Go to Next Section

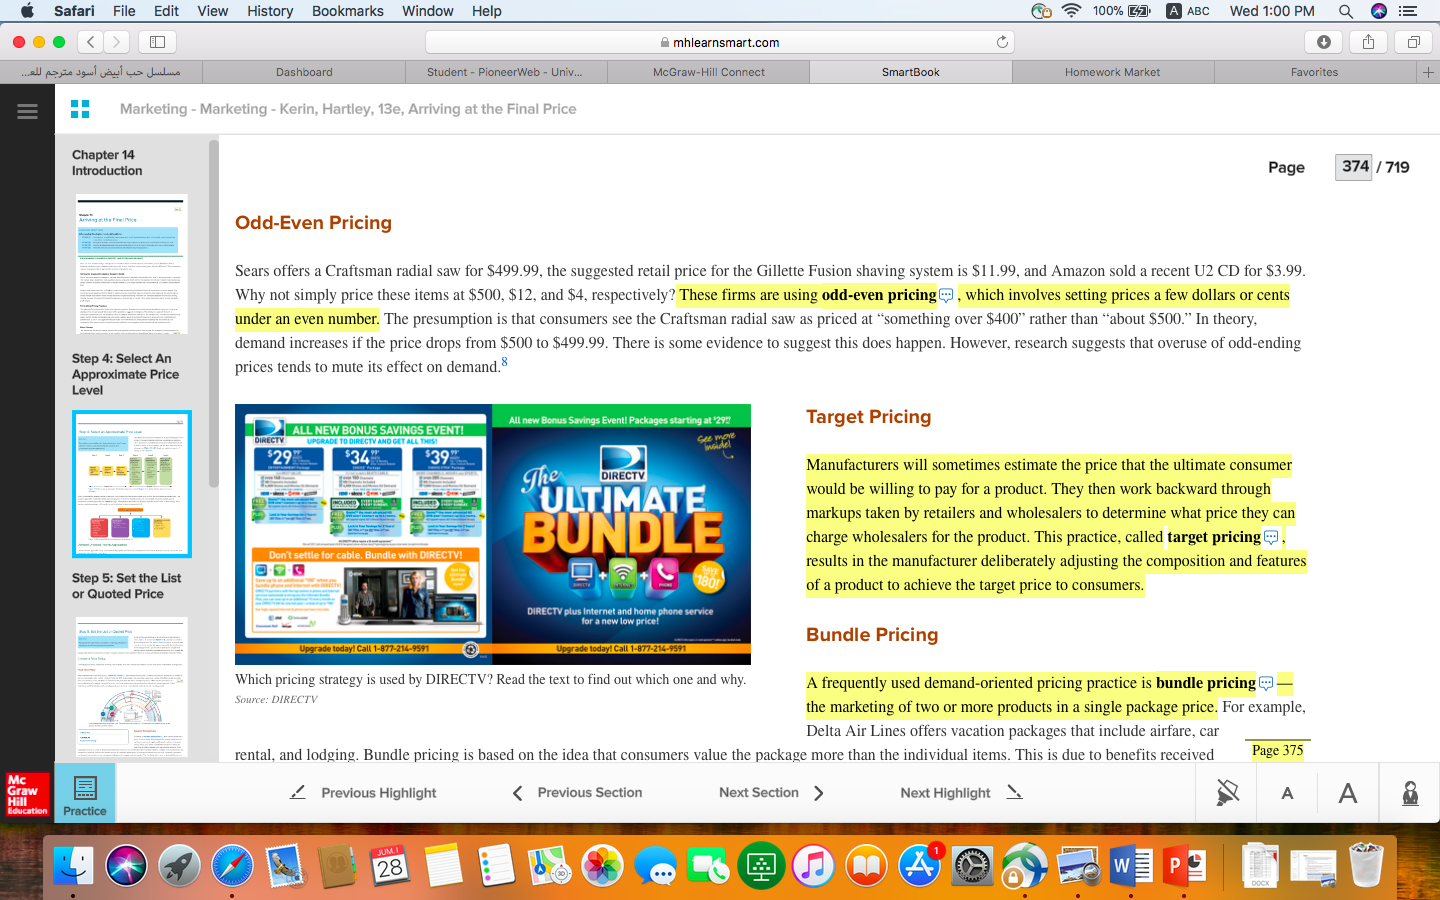tap(772, 793)
